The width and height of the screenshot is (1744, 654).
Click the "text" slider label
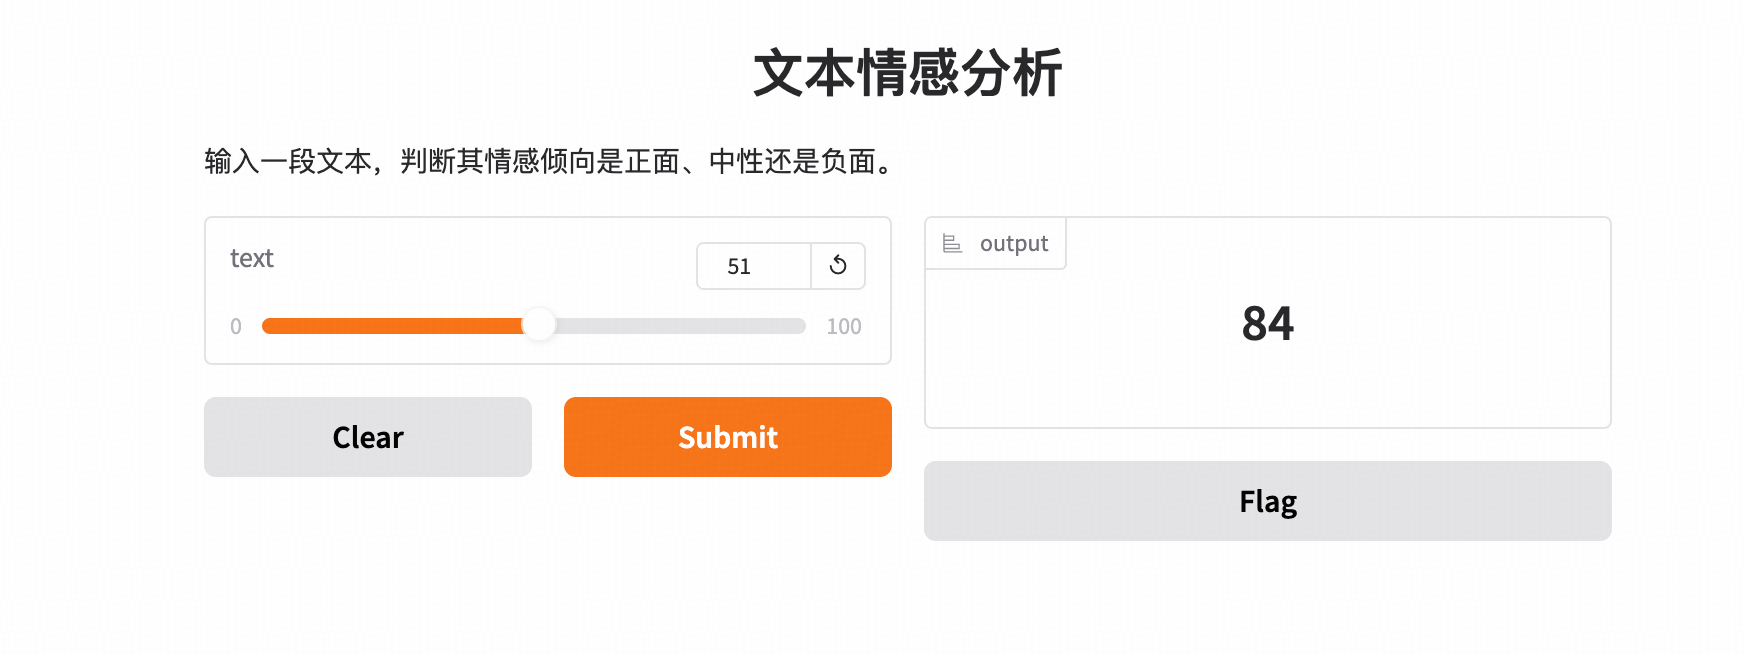(x=252, y=259)
